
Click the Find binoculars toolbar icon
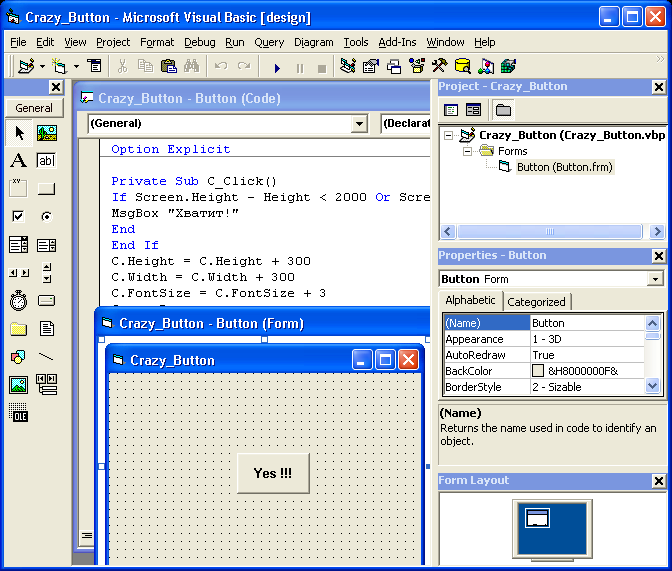(191, 66)
